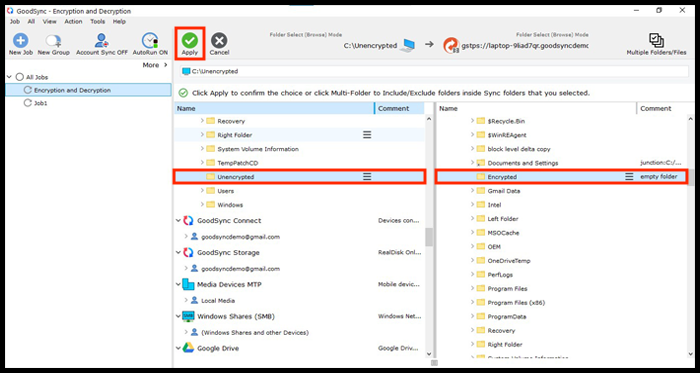700x373 pixels.
Task: Click the GoodSync app icon in title bar
Action: (10, 11)
